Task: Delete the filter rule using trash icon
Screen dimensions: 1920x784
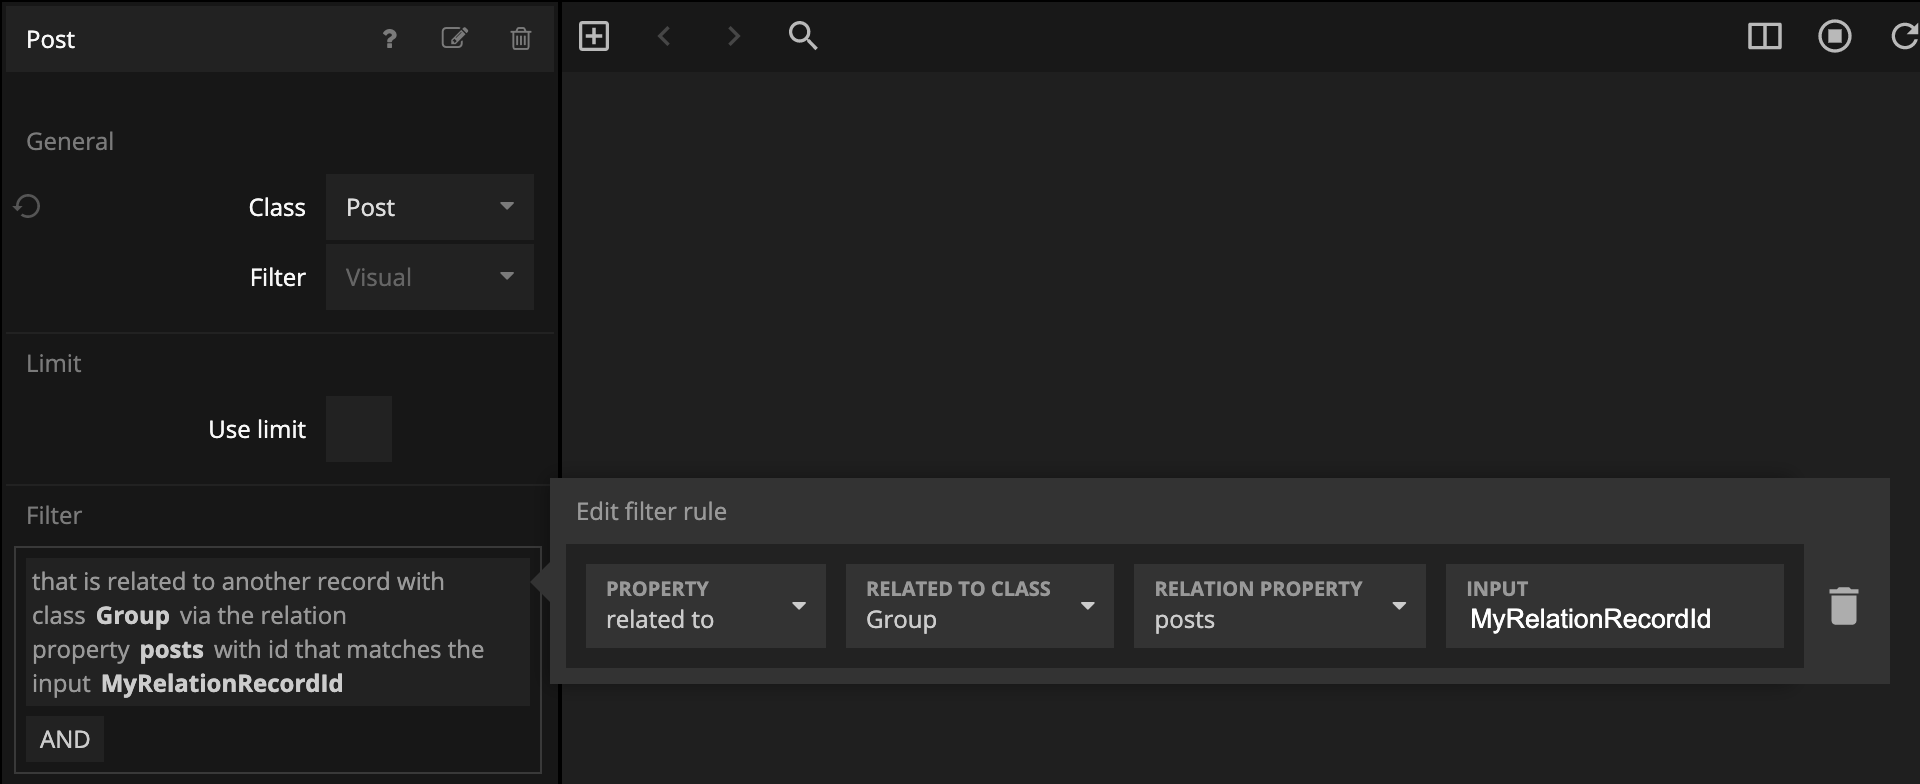Action: click(x=1843, y=606)
